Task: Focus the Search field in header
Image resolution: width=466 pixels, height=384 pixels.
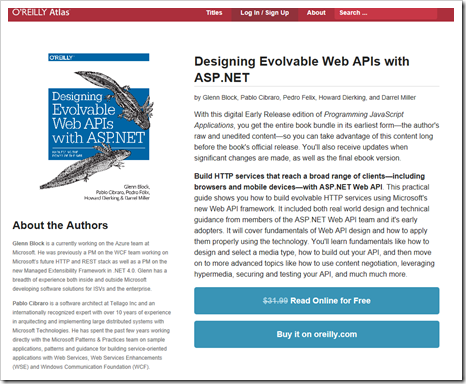Action: [x=386, y=13]
